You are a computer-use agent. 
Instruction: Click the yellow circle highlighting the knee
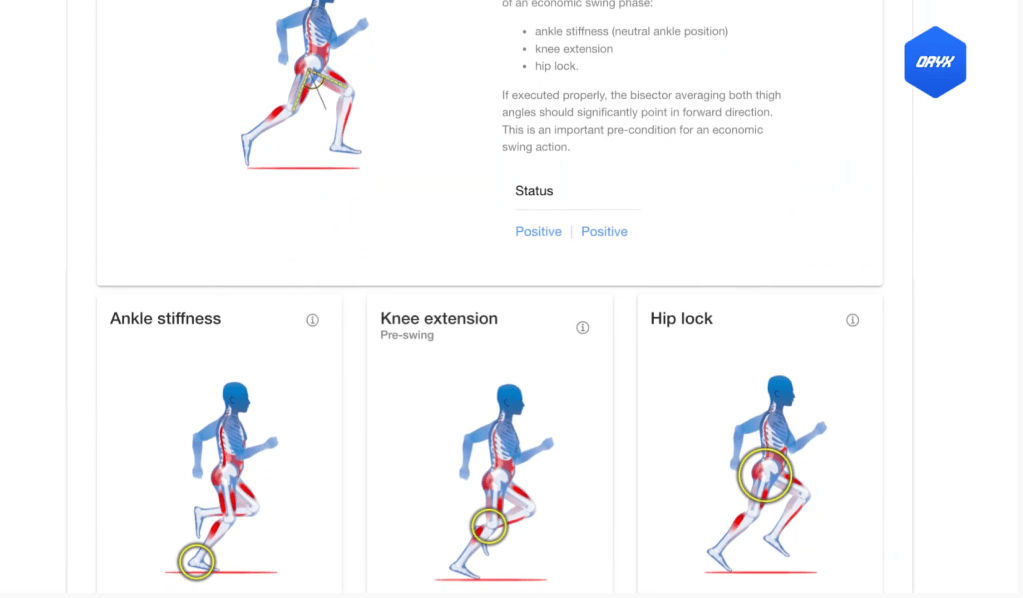[489, 525]
